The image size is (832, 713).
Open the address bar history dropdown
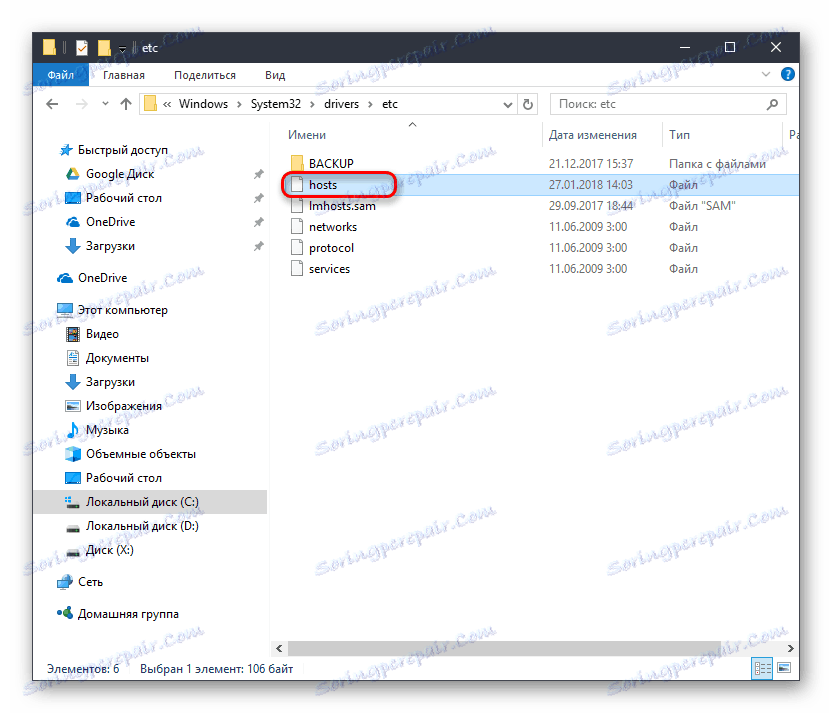click(507, 103)
